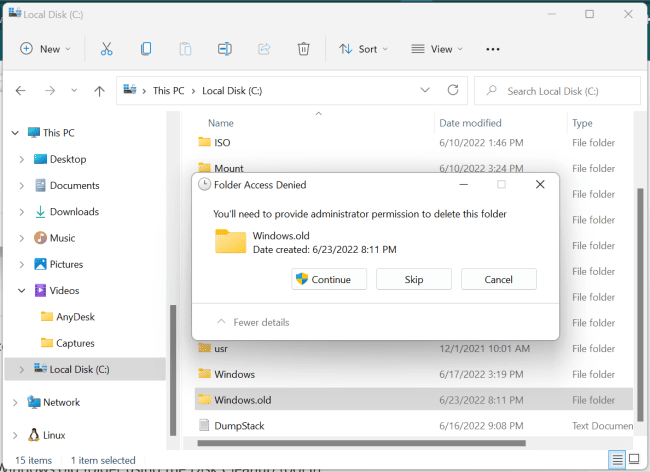Click the Copy icon in toolbar
This screenshot has width=650, height=472.
(x=146, y=49)
